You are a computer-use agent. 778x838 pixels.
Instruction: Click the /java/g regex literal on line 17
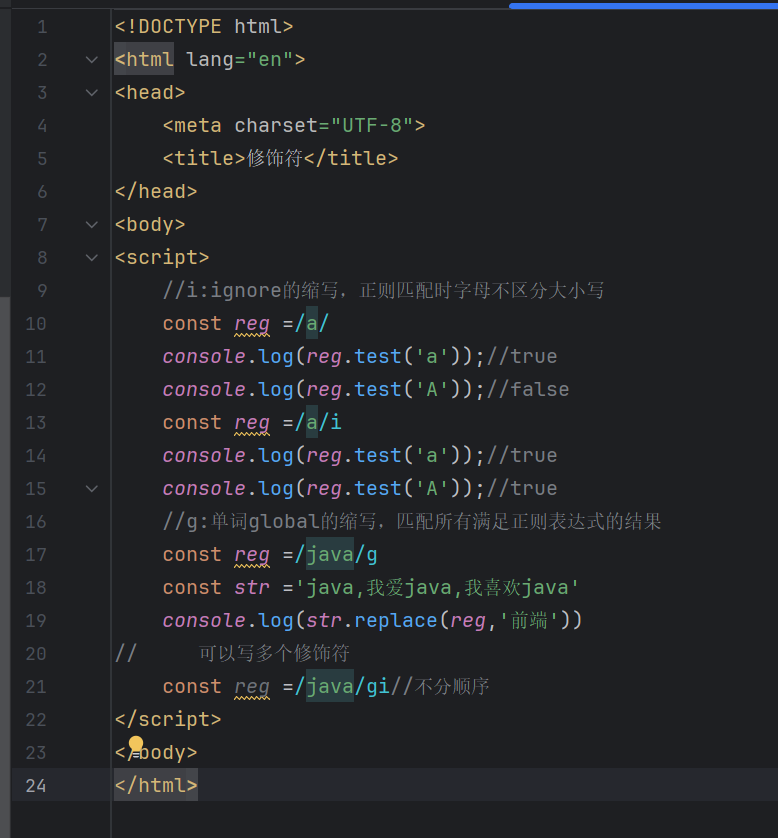pyautogui.click(x=336, y=555)
